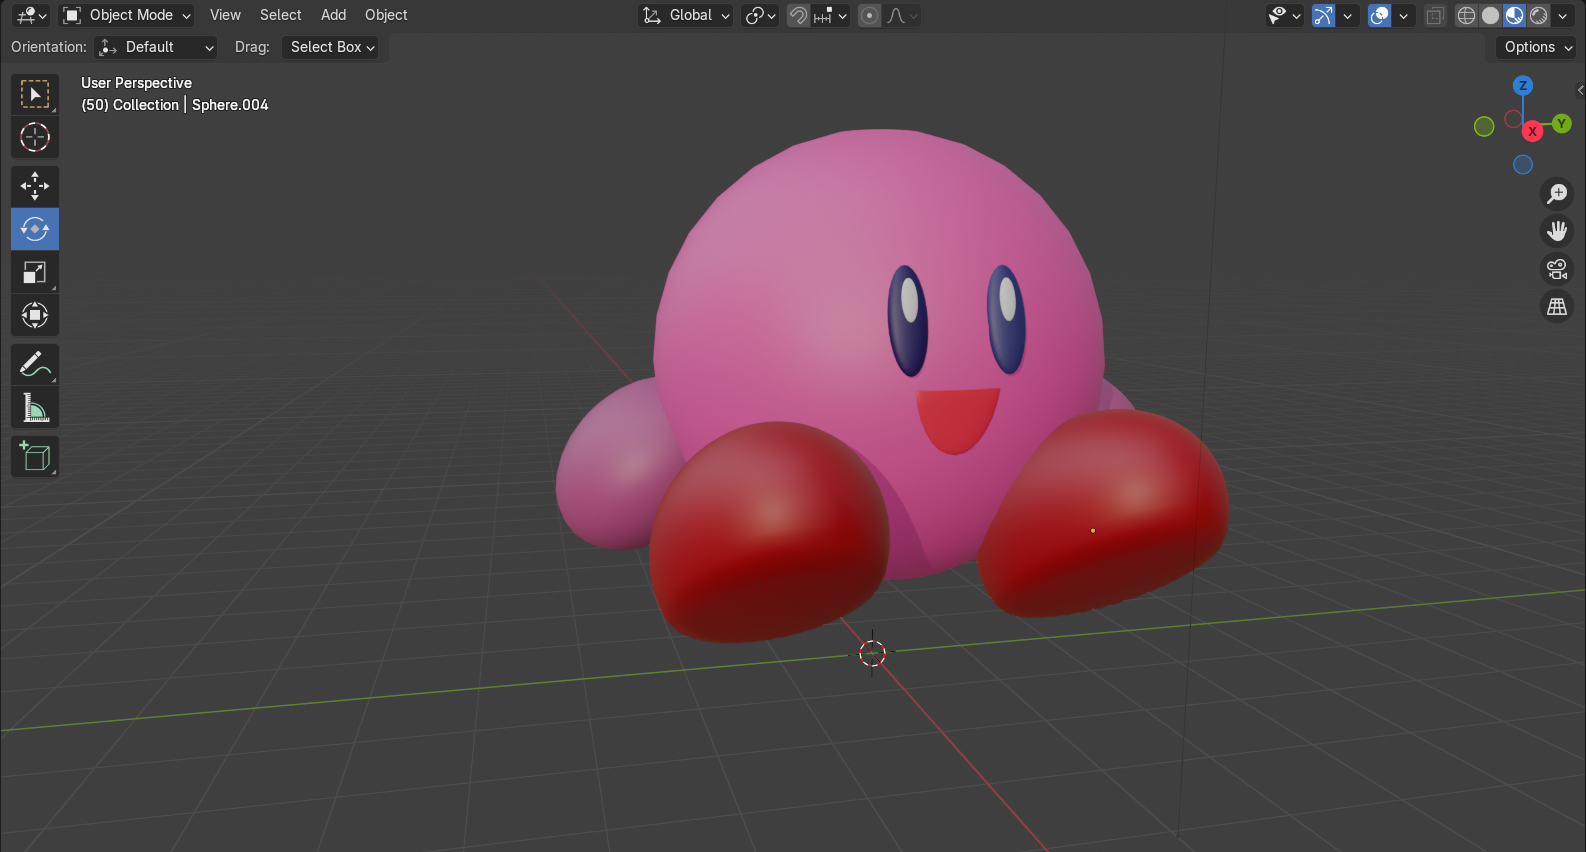The width and height of the screenshot is (1586, 852).
Task: Toggle perspective/orthographic grid button
Action: pos(1557,307)
